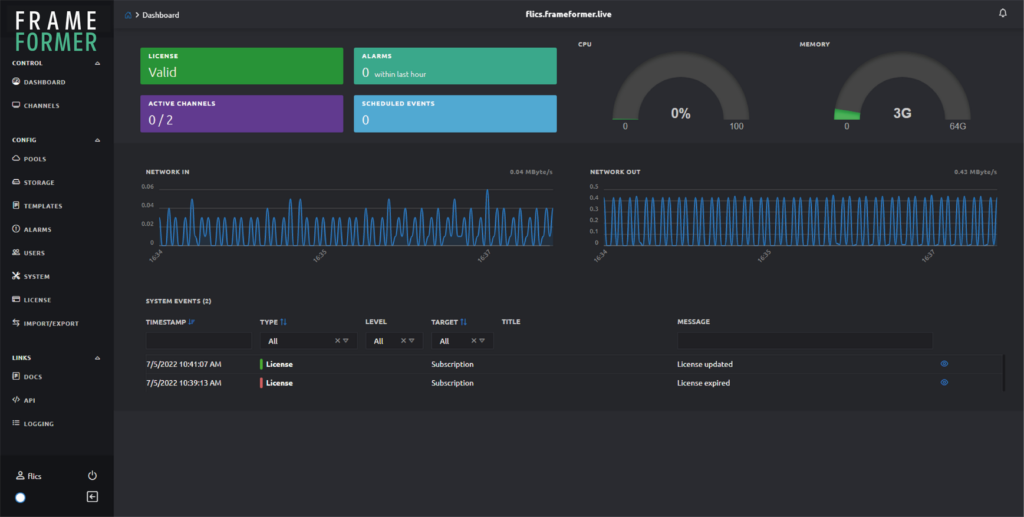Click the collapse sidebar arrow icon
Viewport: 1024px width, 517px height.
pyautogui.click(x=92, y=497)
